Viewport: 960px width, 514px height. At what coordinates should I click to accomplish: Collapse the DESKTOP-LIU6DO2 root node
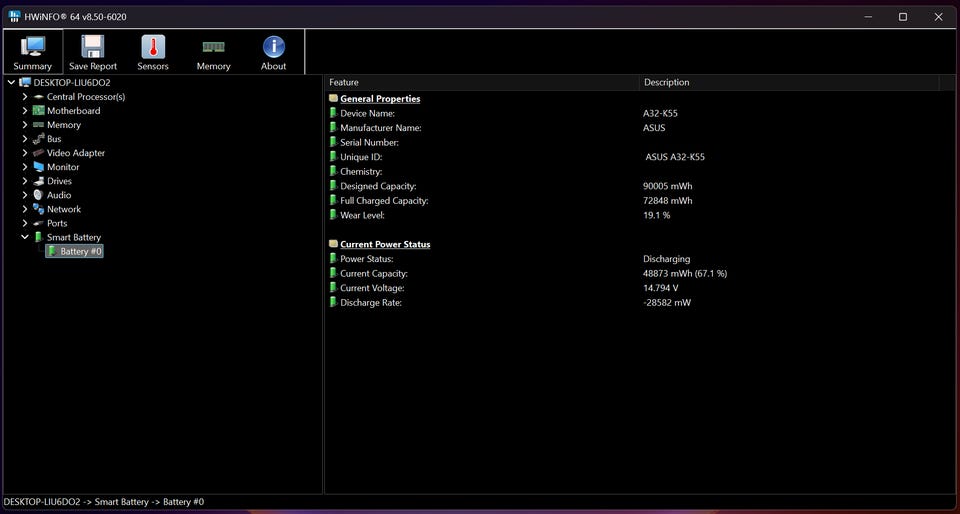11,82
